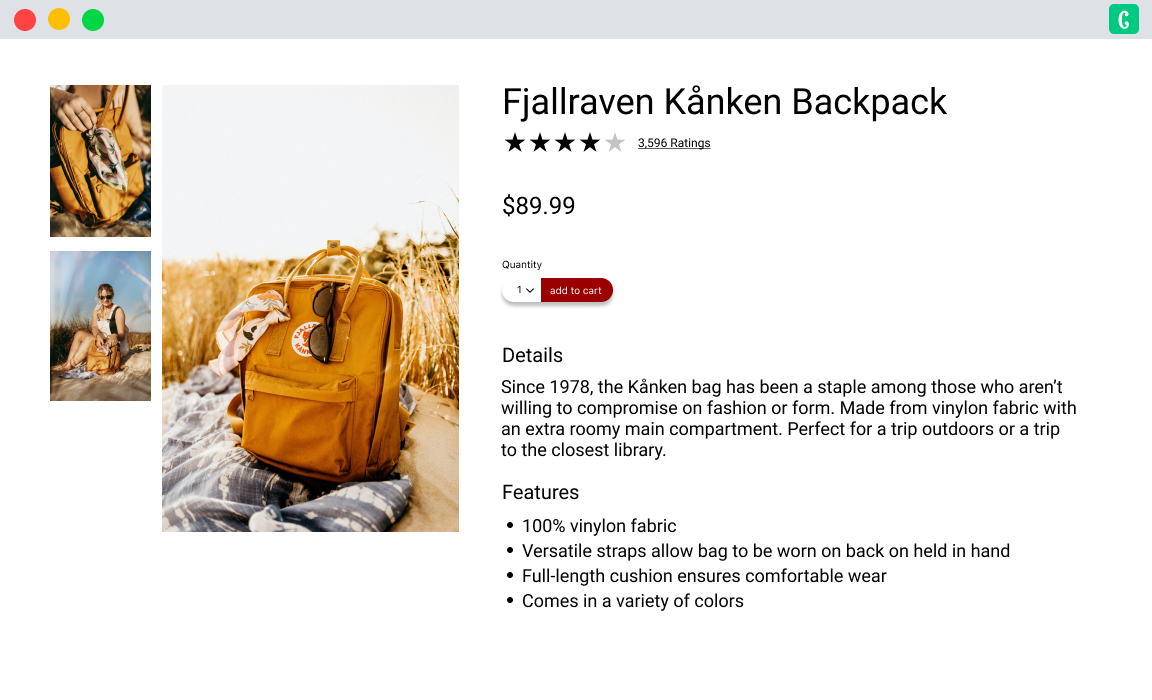
Task: Minimize the window with the yellow button
Action: pos(59,20)
